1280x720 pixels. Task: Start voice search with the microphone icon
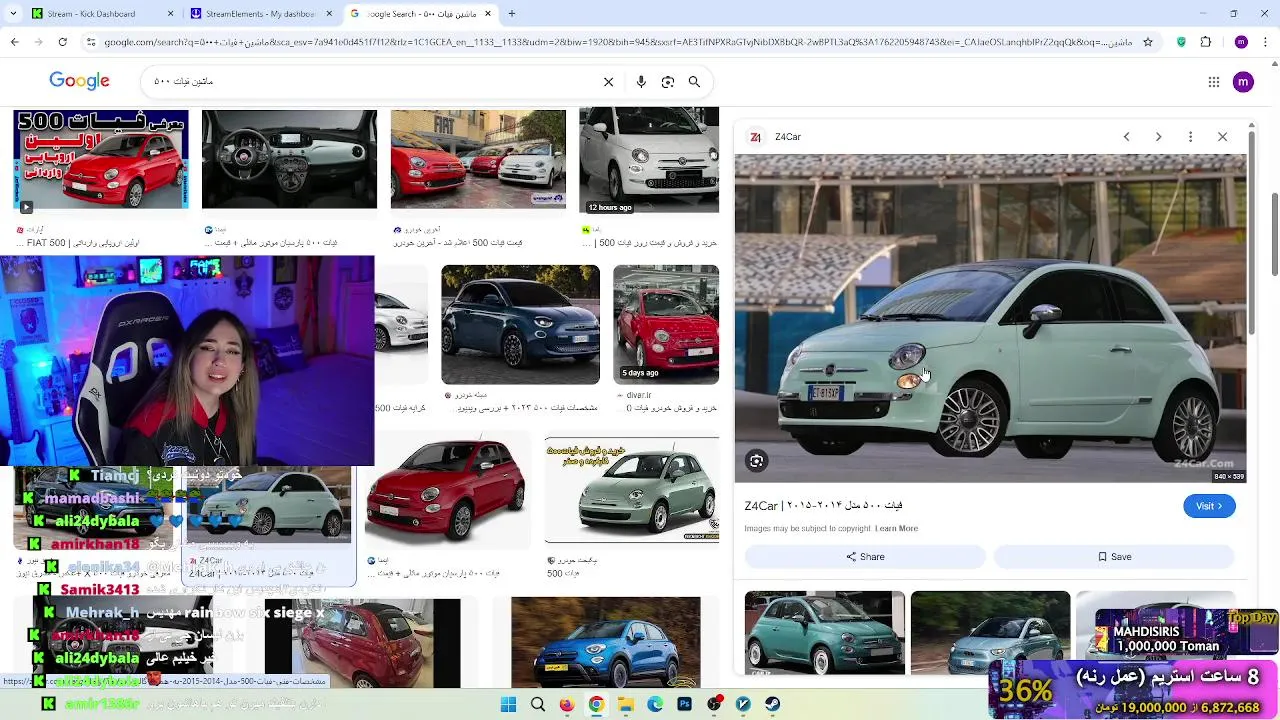click(641, 82)
